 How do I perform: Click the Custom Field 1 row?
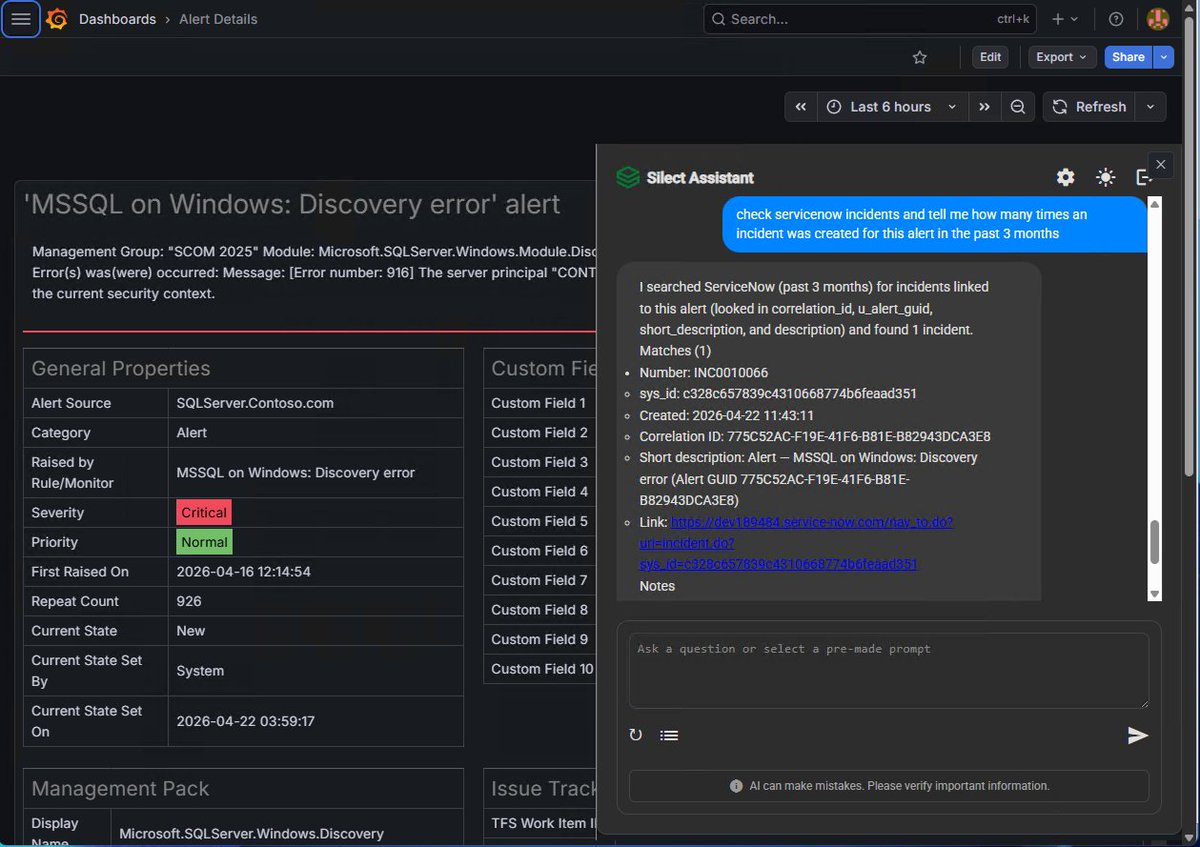(540, 403)
